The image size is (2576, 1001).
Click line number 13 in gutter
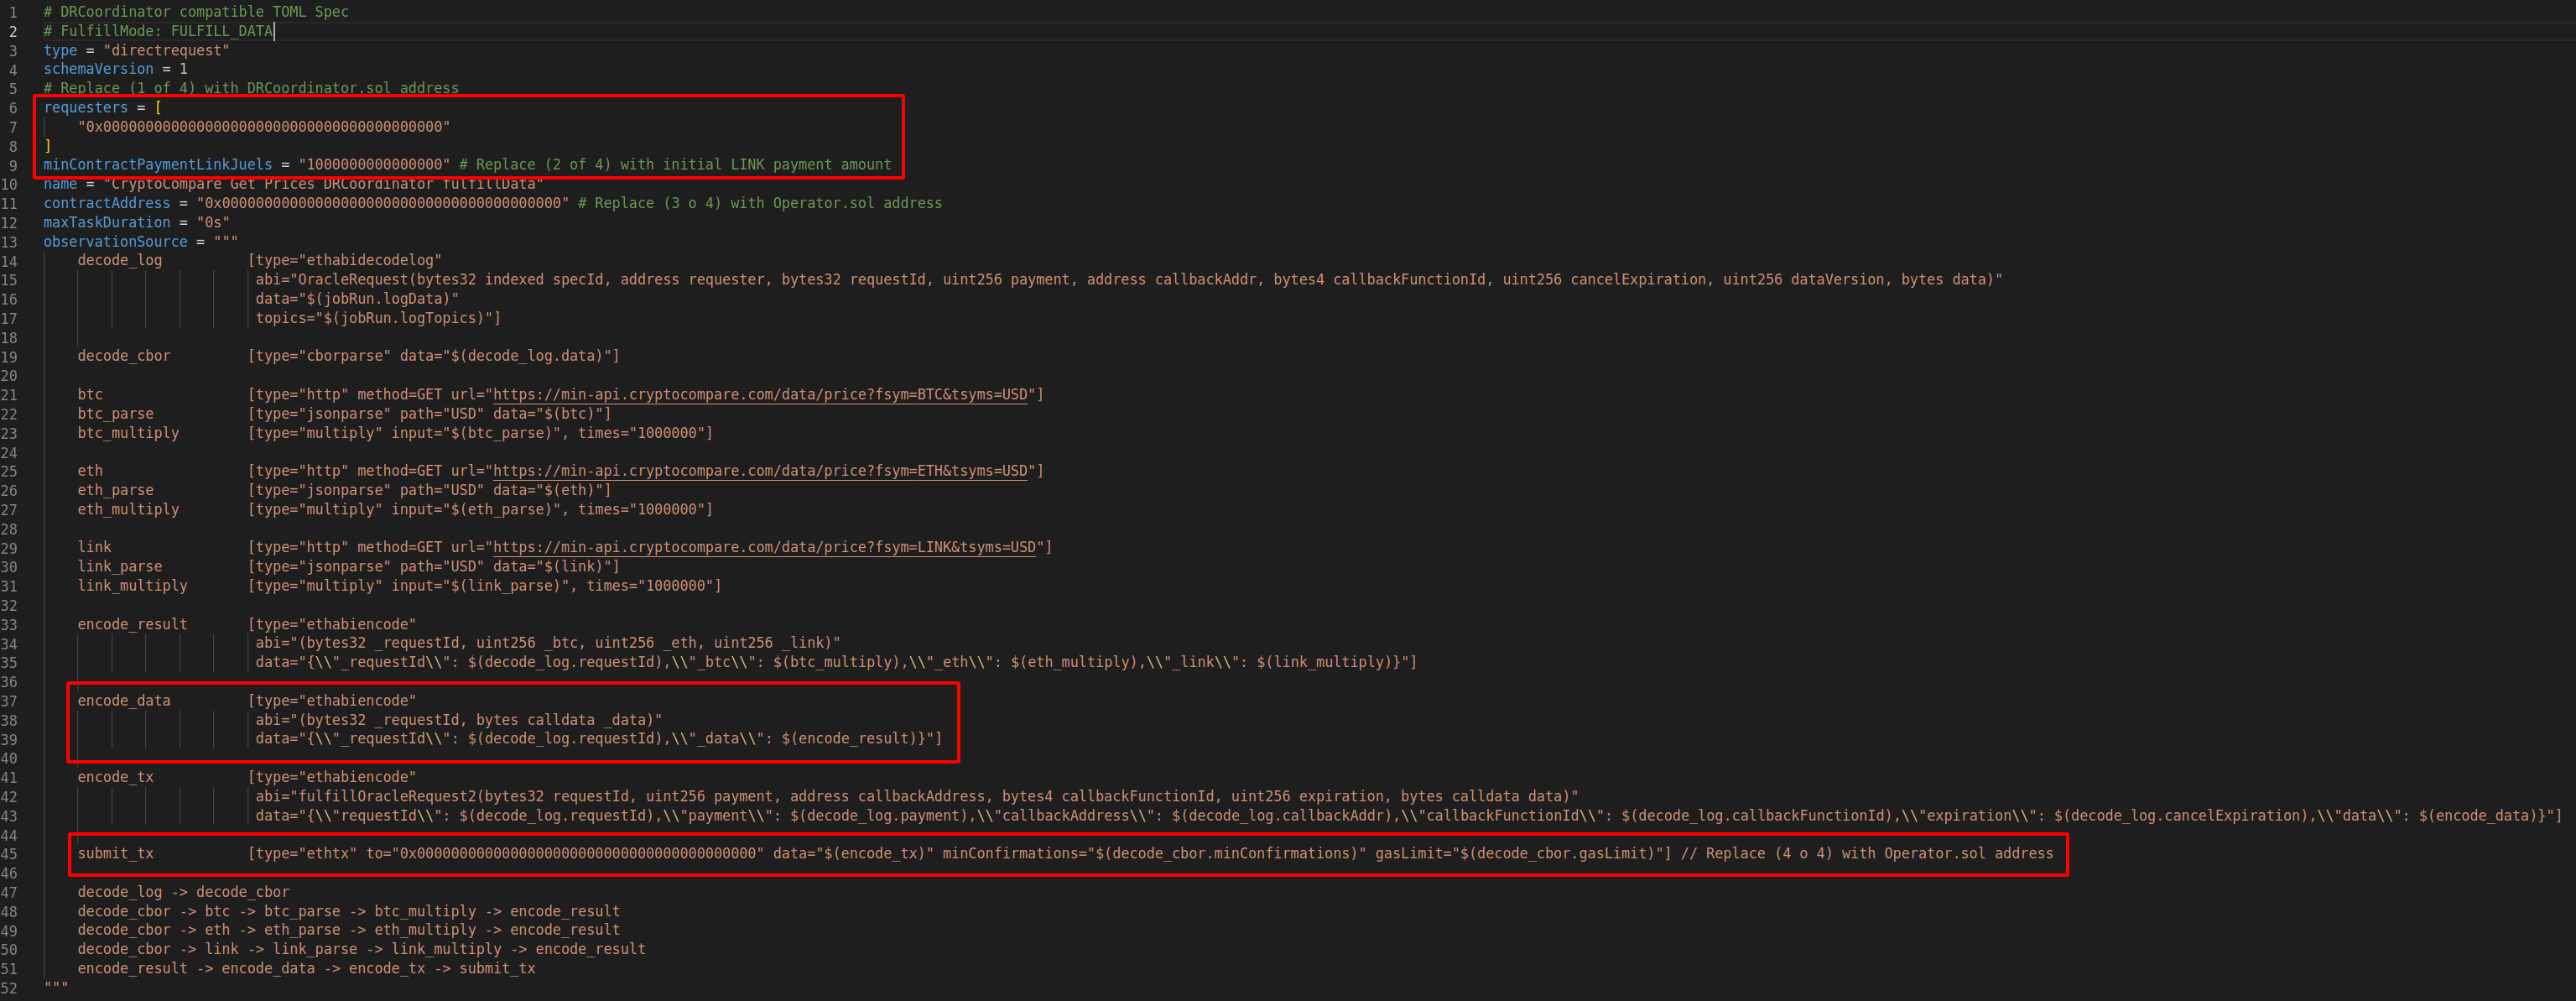pos(9,242)
